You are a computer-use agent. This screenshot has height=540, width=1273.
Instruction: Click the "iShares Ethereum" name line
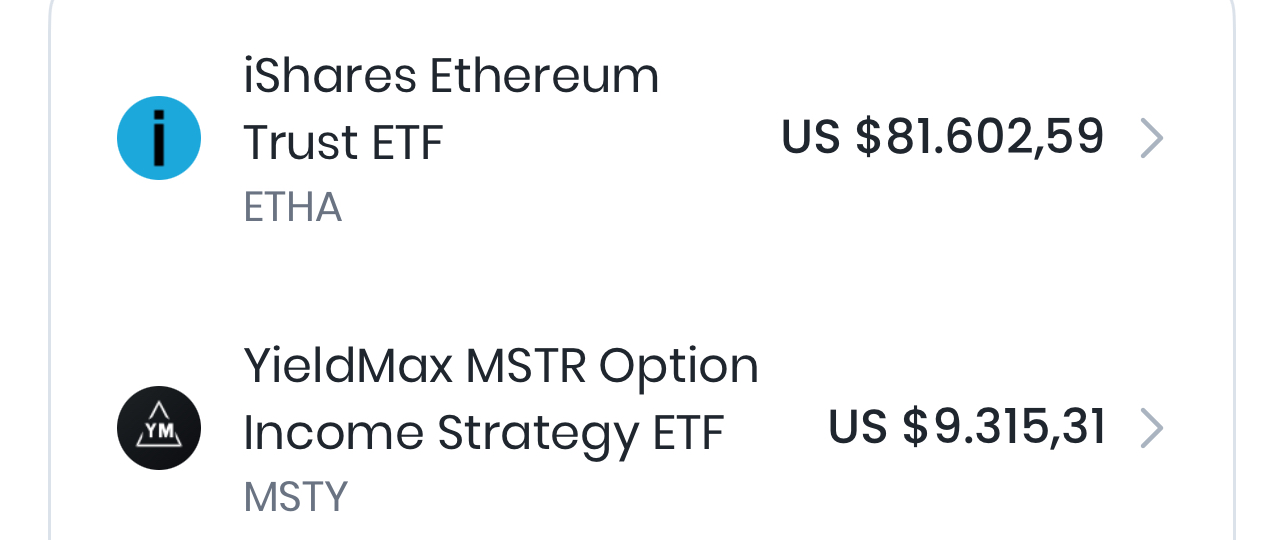click(x=451, y=76)
